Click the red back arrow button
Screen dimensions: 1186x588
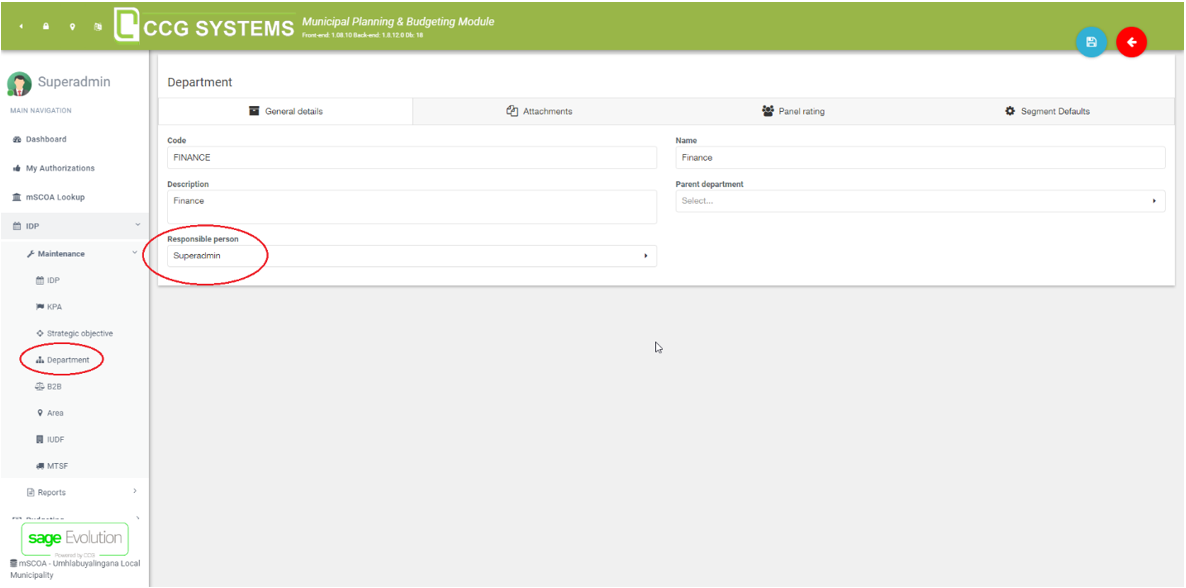point(1131,42)
